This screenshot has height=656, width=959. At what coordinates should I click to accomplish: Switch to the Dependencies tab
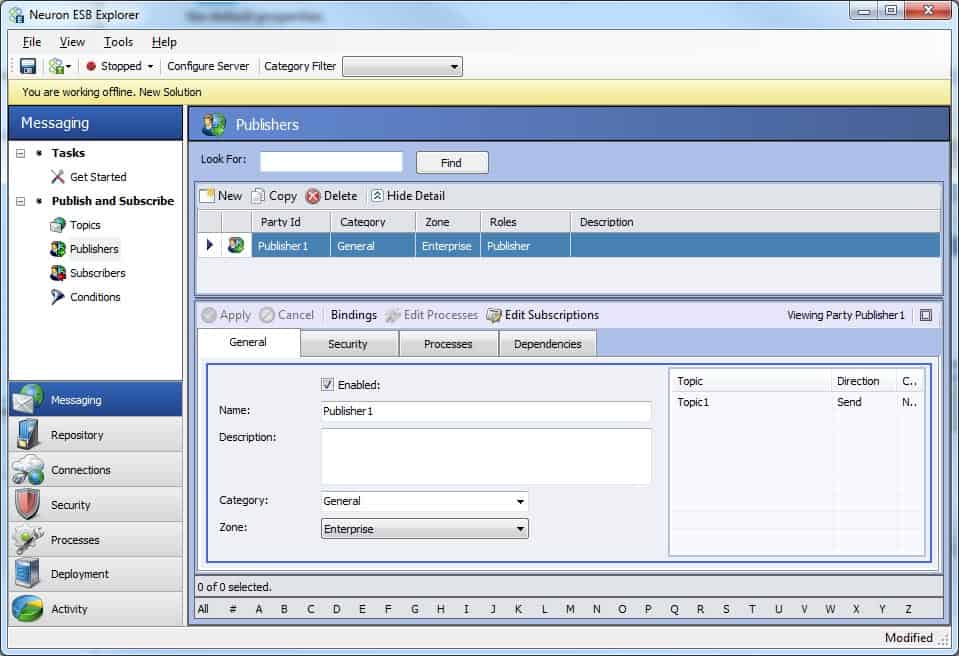coord(547,344)
